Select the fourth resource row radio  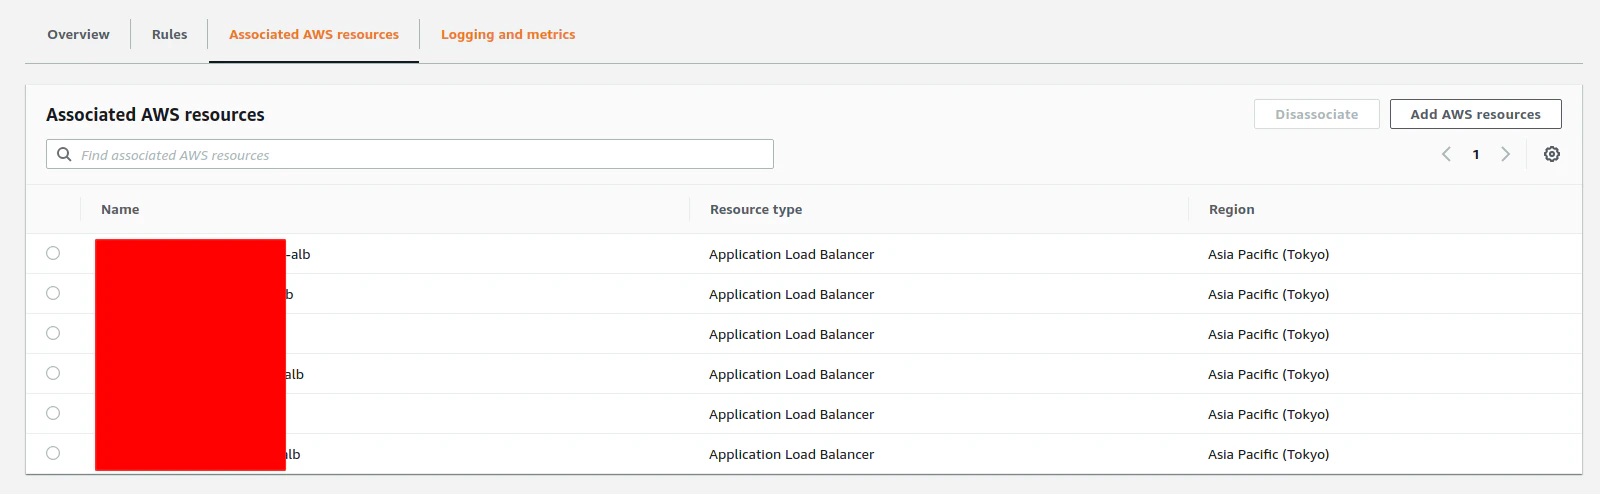[53, 373]
